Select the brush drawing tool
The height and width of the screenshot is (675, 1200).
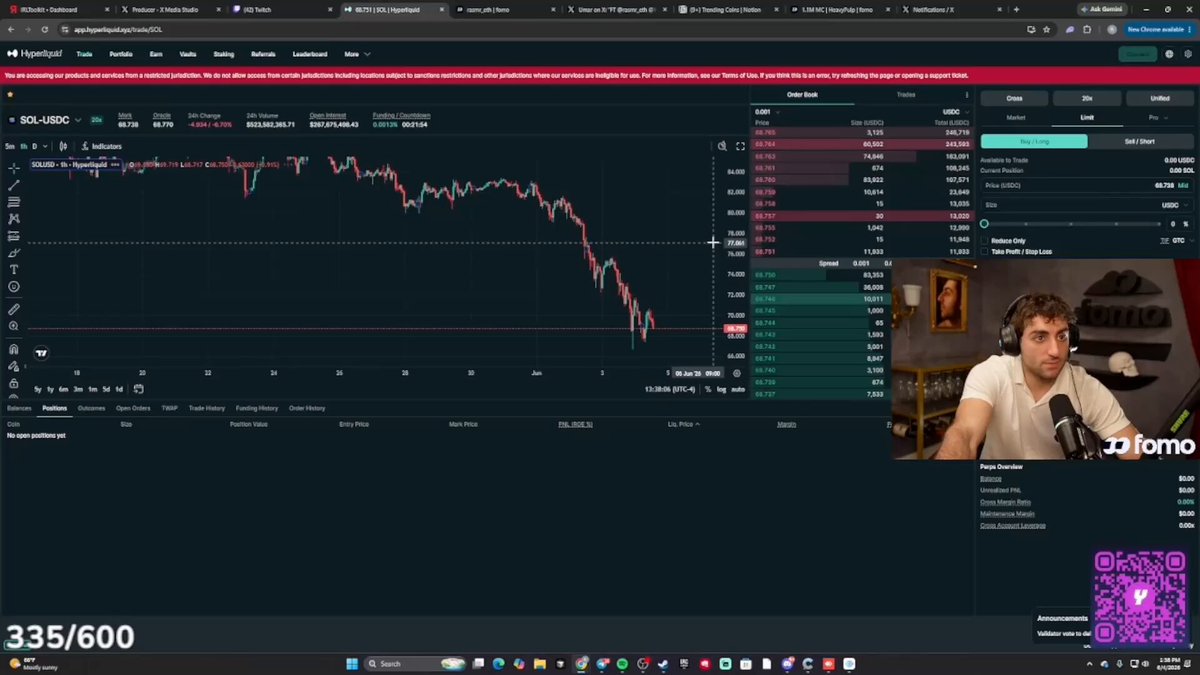(14, 253)
